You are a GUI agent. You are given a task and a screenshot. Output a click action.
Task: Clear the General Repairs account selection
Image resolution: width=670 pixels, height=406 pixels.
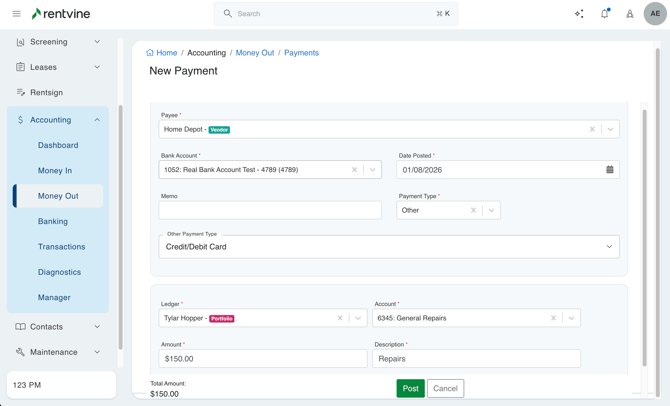click(553, 318)
